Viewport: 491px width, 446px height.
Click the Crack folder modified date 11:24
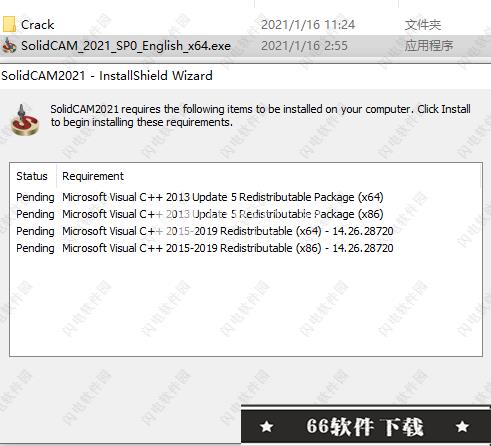click(308, 25)
